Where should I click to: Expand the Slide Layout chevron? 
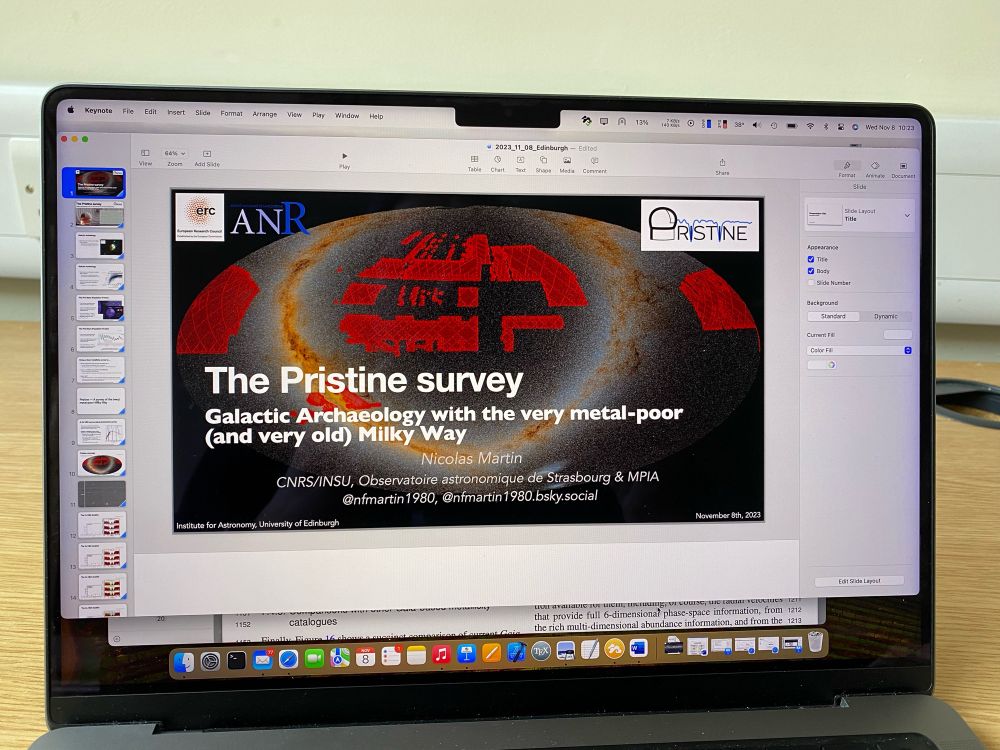[907, 216]
